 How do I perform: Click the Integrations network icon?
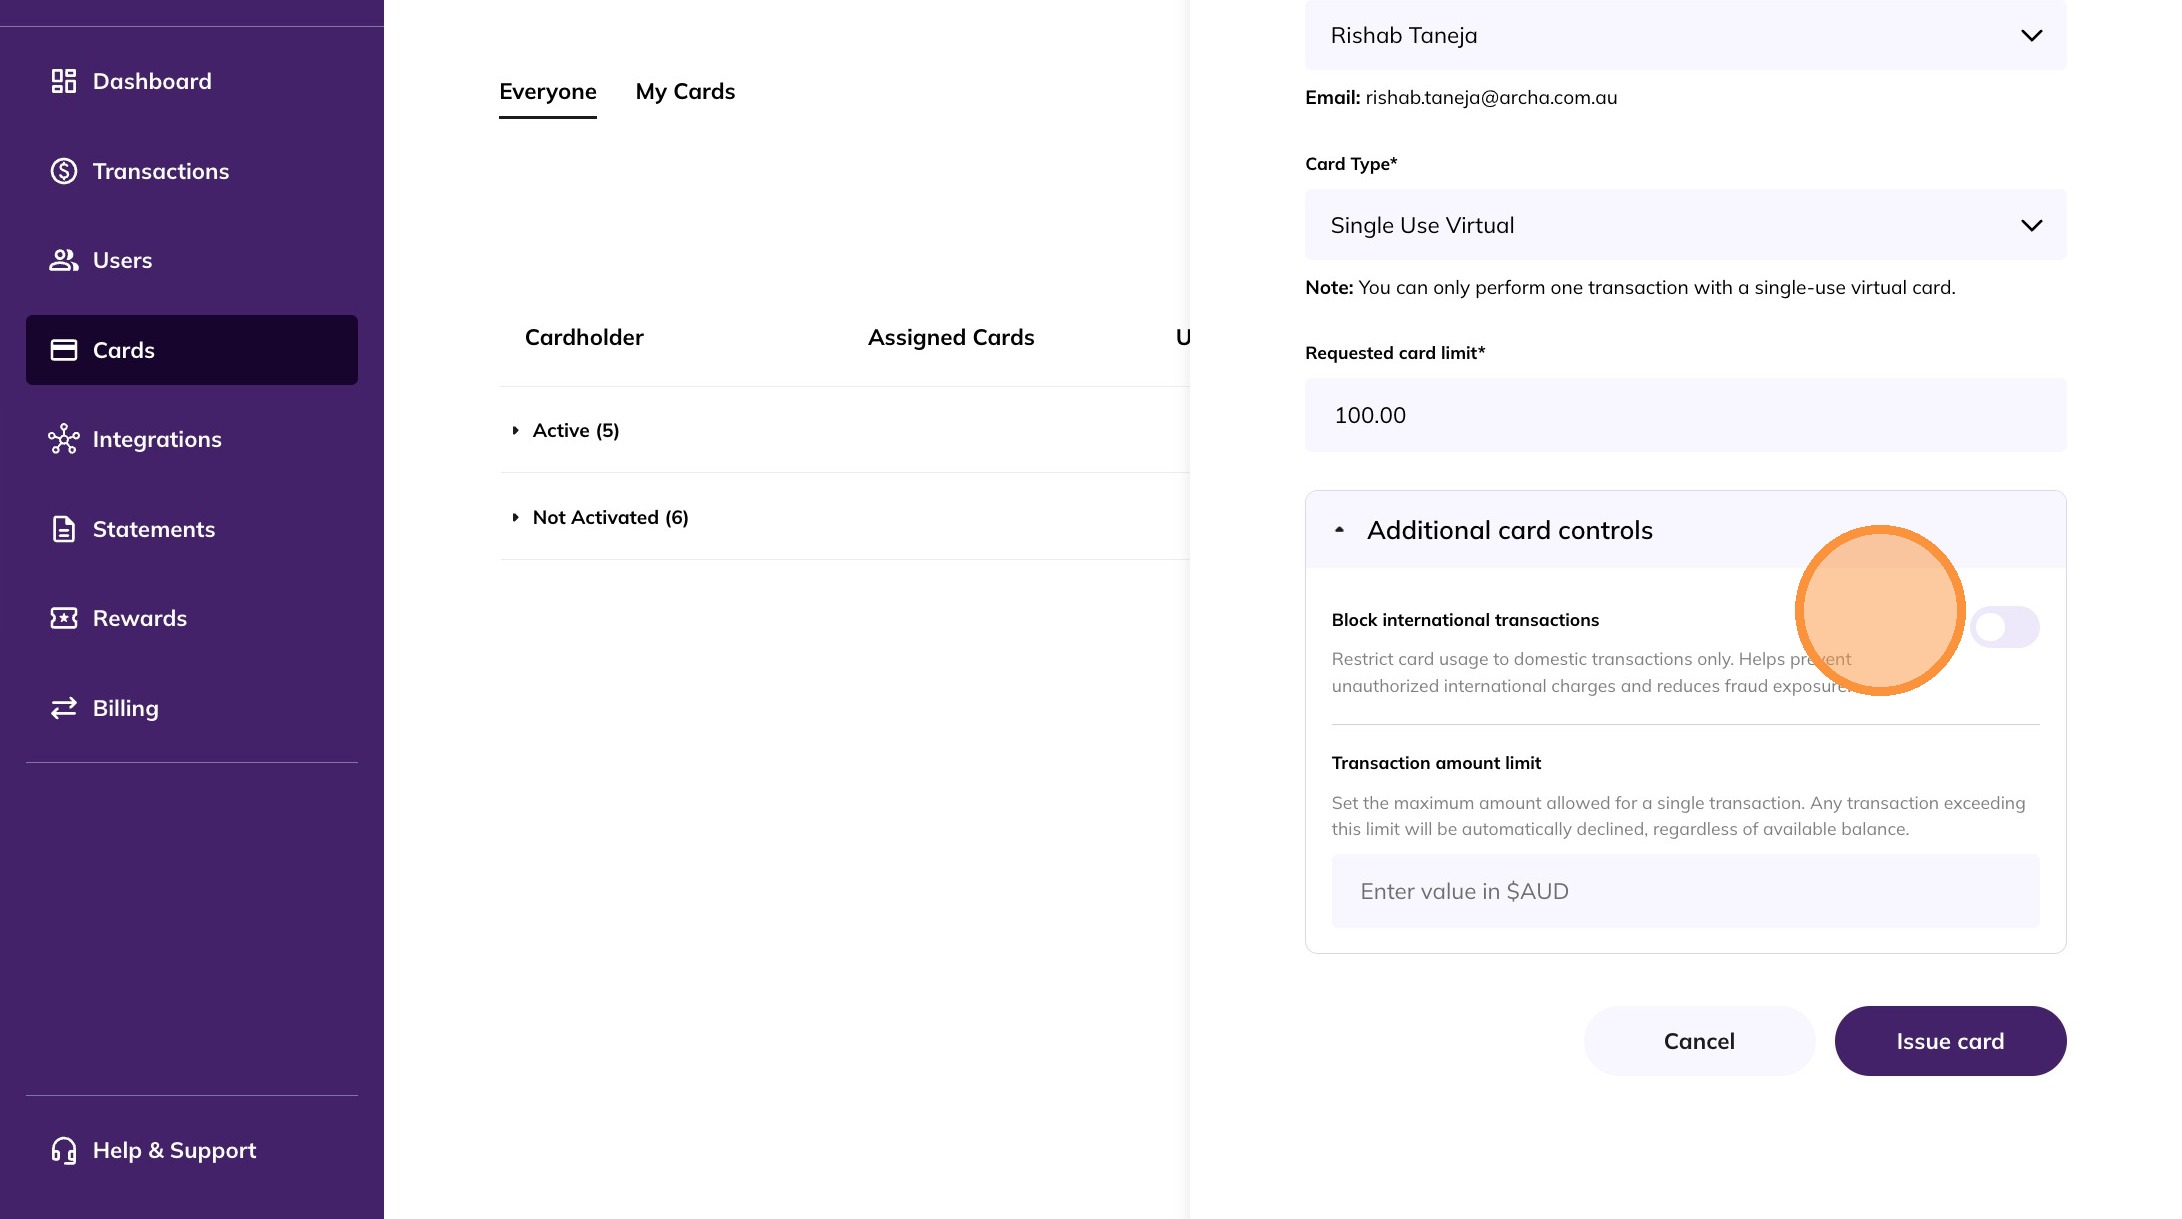pyautogui.click(x=64, y=439)
